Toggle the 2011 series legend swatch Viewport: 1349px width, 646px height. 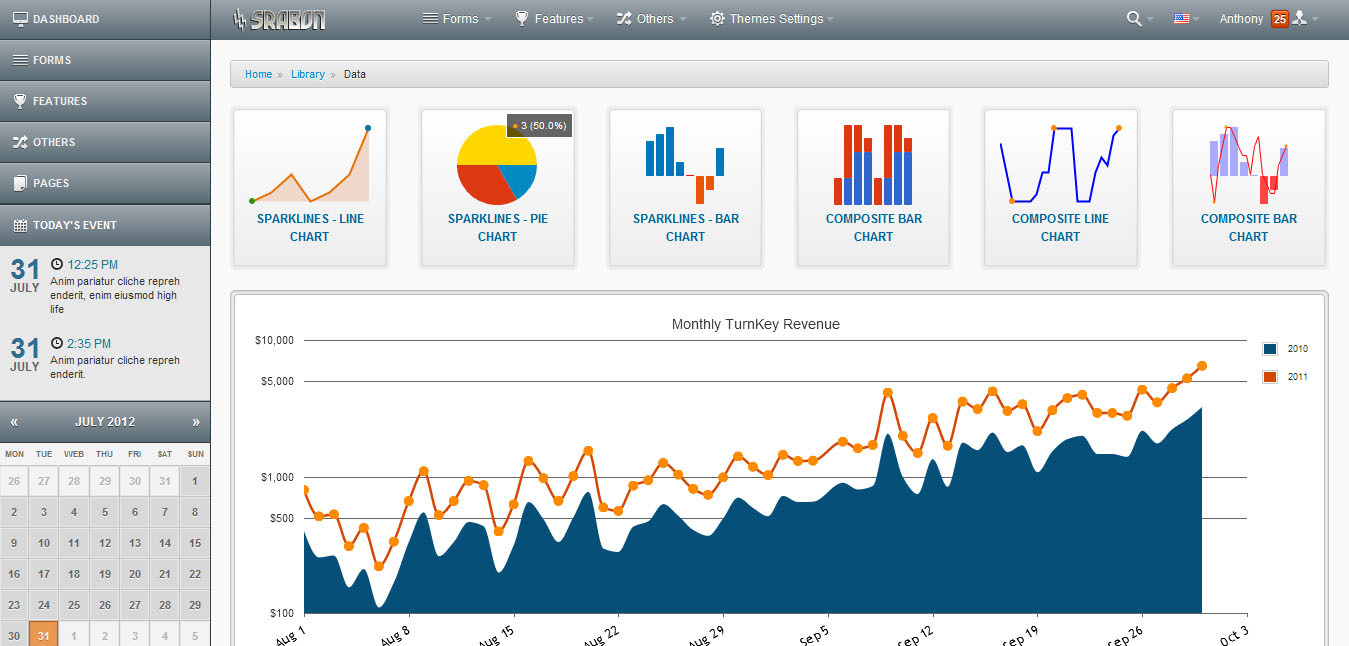pyautogui.click(x=1270, y=377)
